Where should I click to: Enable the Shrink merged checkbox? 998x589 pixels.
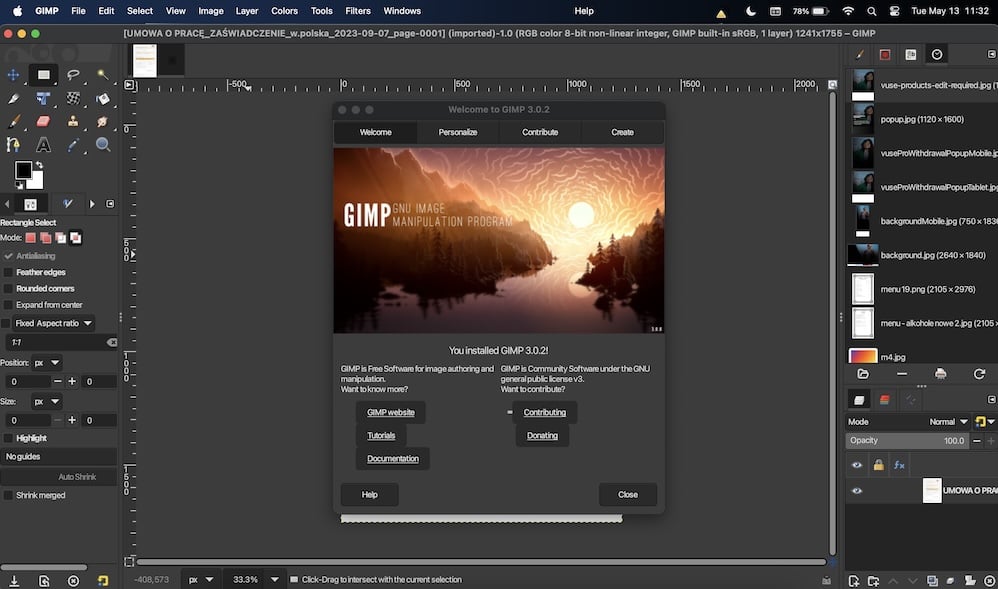[8, 495]
